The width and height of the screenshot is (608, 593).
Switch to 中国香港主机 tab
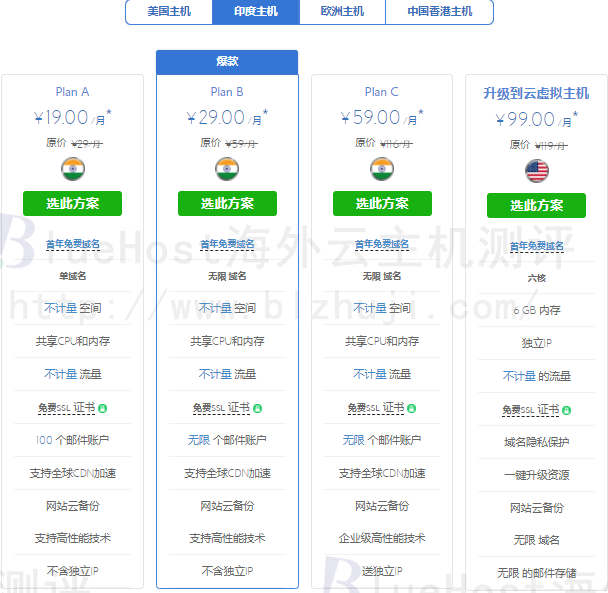coord(439,12)
